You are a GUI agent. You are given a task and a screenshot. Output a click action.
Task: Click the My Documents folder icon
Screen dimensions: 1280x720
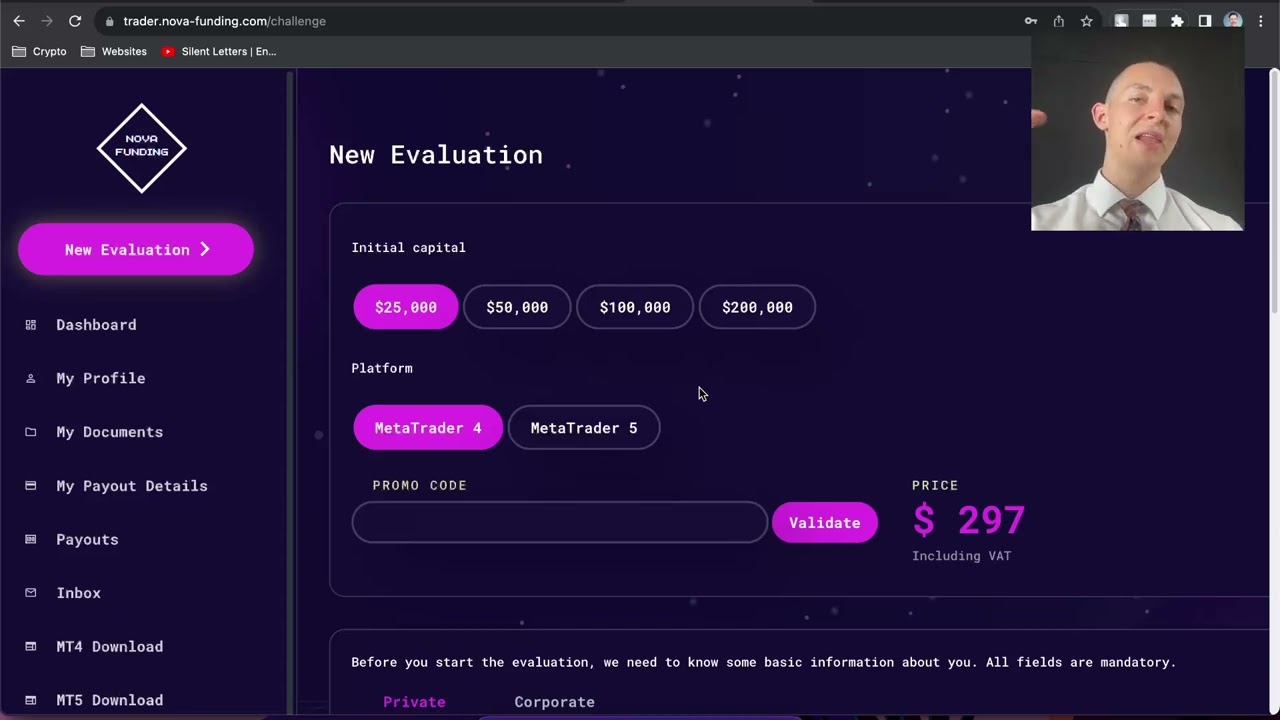click(31, 432)
